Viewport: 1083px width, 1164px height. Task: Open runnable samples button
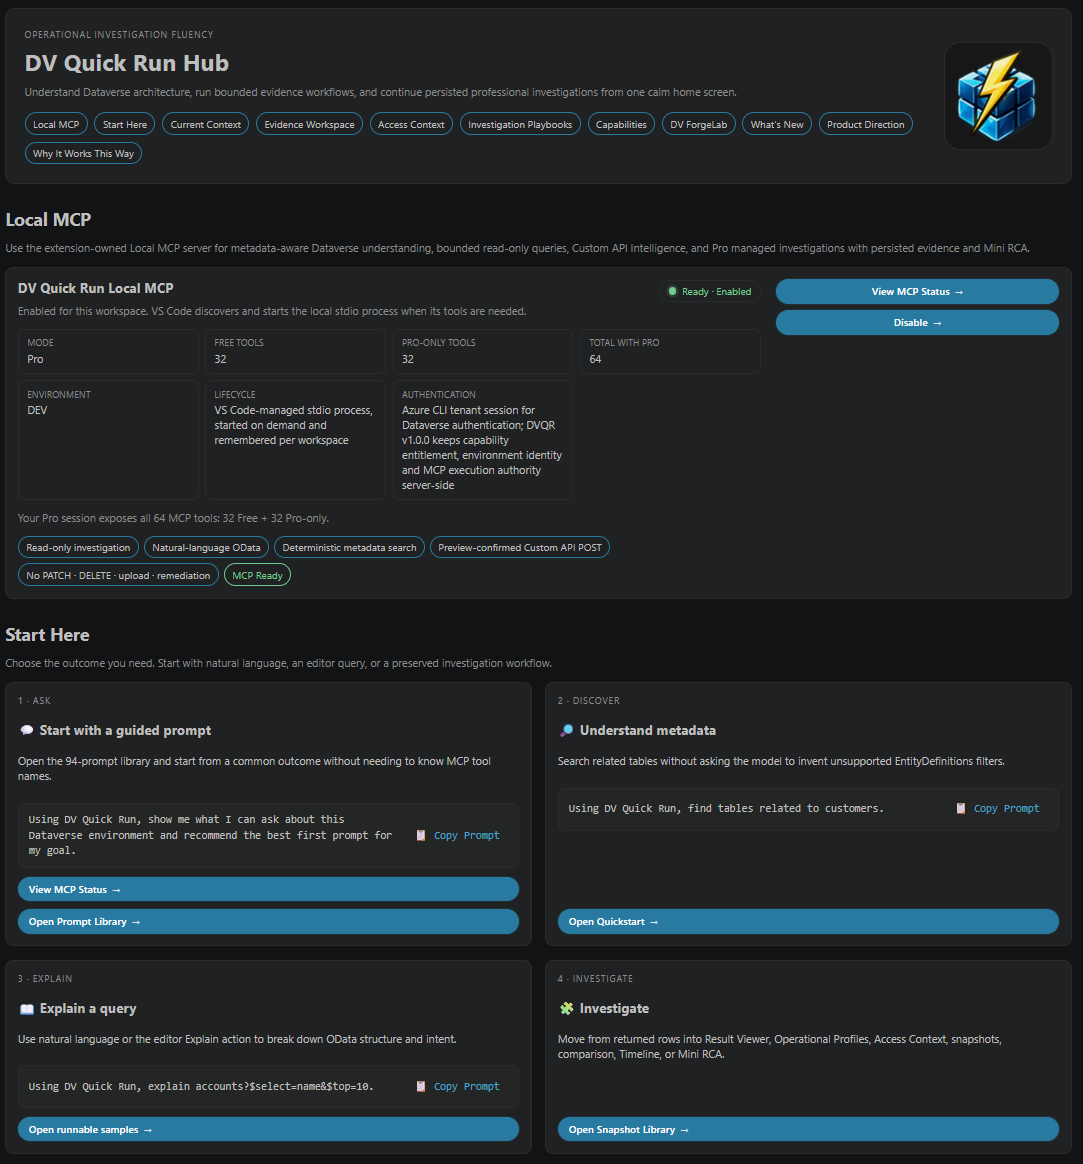[268, 1130]
